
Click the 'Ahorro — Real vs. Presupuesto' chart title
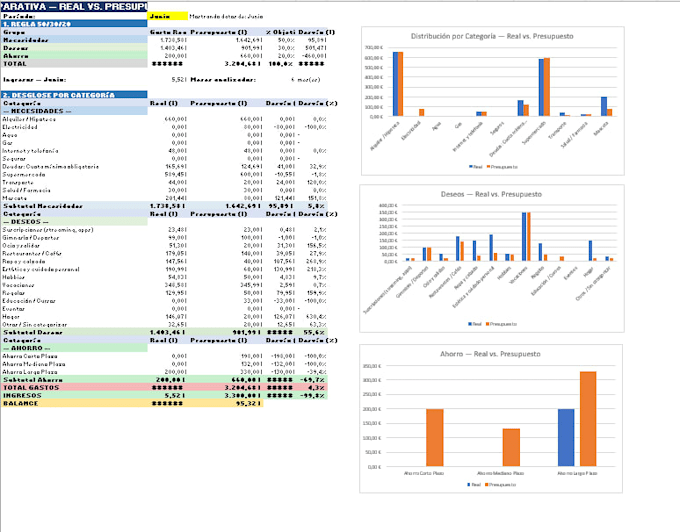(x=490, y=354)
